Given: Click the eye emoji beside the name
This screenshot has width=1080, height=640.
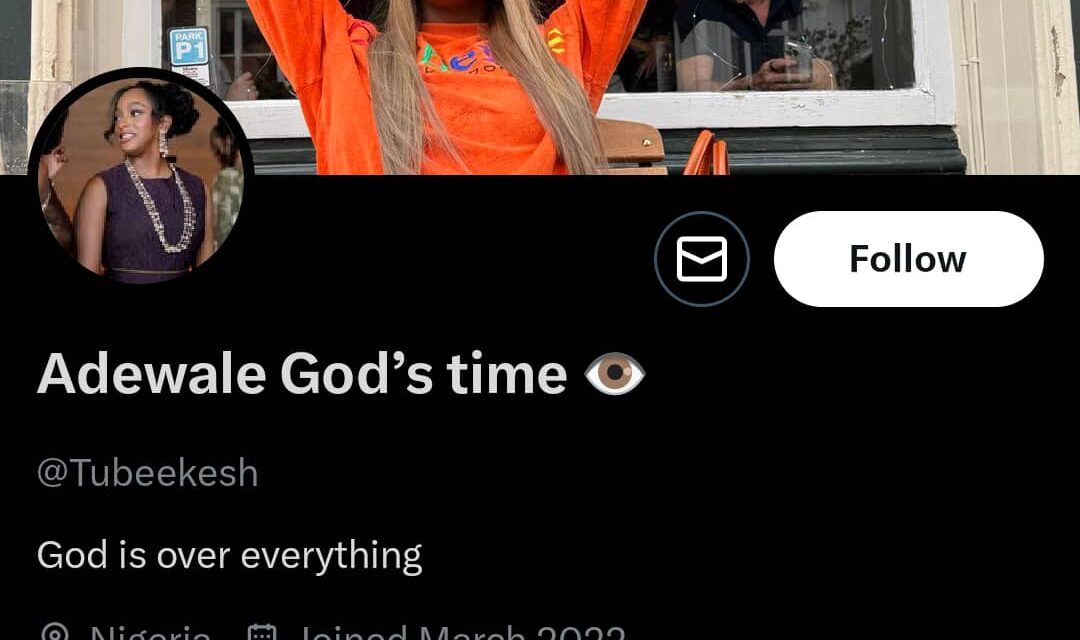Looking at the screenshot, I should click(614, 374).
